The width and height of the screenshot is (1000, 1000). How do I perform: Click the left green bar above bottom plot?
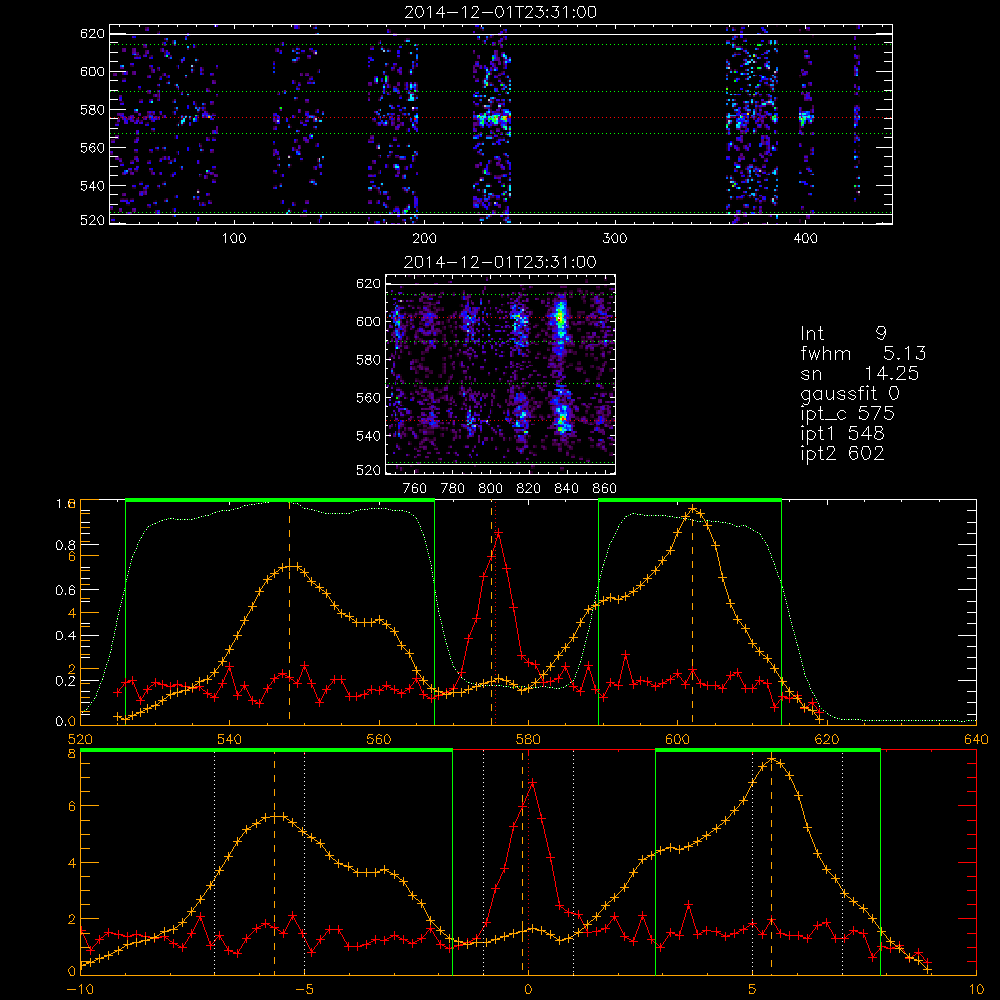tap(267, 751)
